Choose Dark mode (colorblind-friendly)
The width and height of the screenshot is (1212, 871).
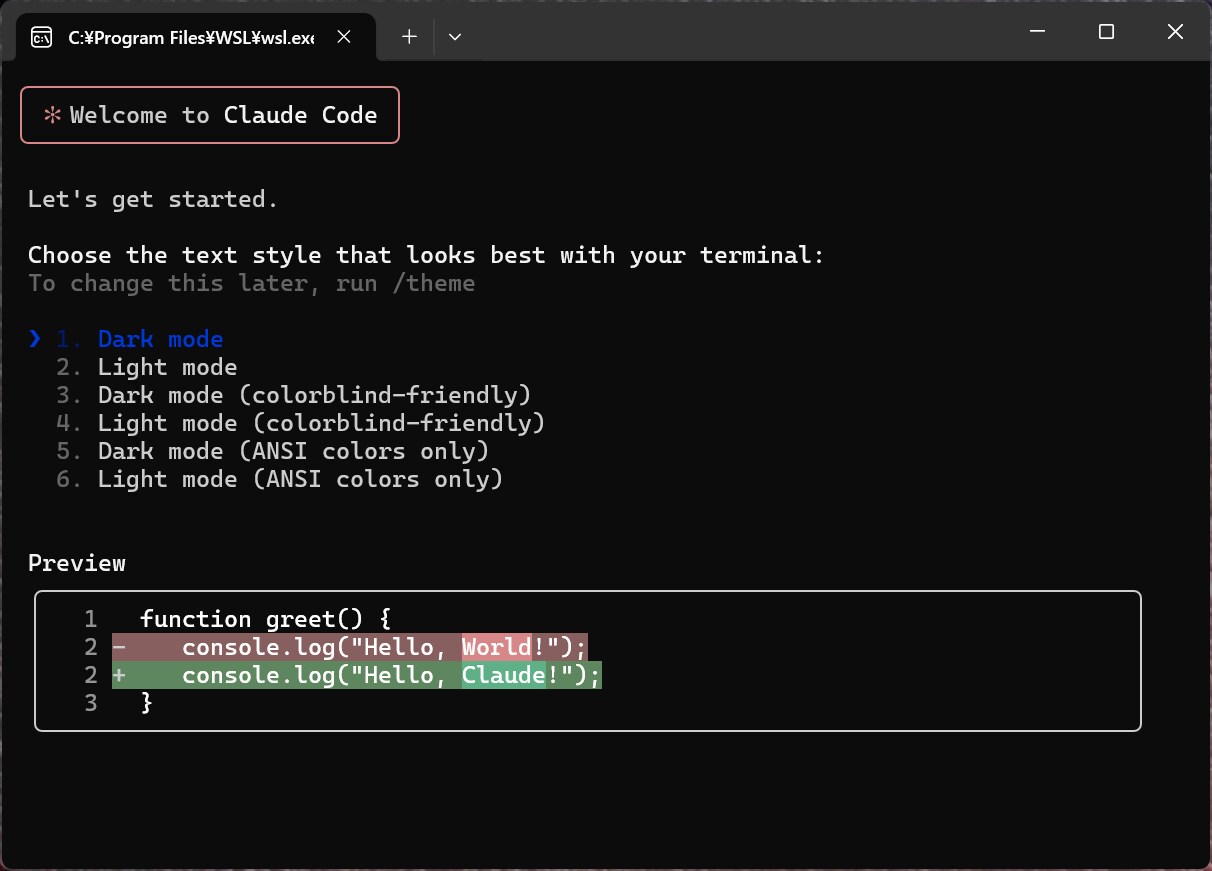[x=294, y=395]
